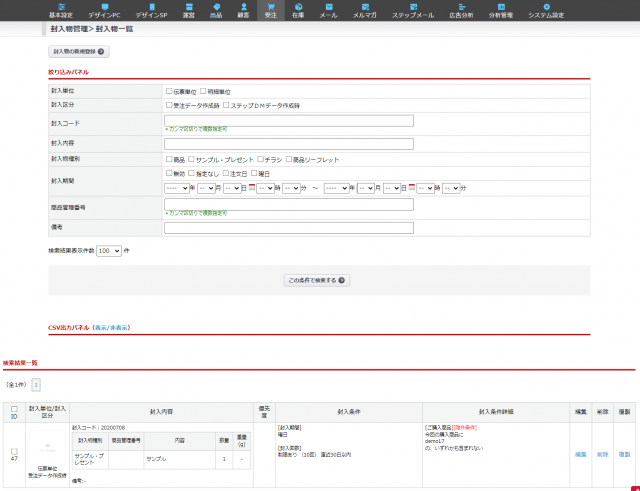Click the この条件で検索する button

coord(317,281)
